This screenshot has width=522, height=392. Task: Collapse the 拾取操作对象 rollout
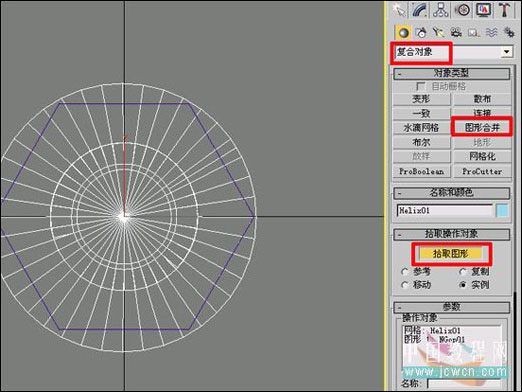tap(452, 234)
